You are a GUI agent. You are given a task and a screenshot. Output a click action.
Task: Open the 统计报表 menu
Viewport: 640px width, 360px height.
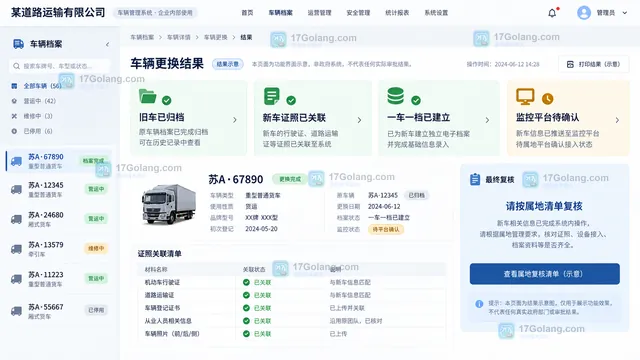click(x=397, y=13)
